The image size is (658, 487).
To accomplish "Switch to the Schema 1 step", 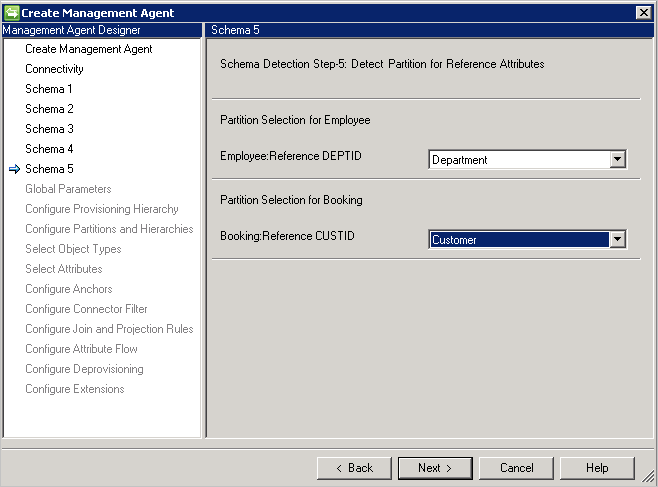I will [x=49, y=89].
